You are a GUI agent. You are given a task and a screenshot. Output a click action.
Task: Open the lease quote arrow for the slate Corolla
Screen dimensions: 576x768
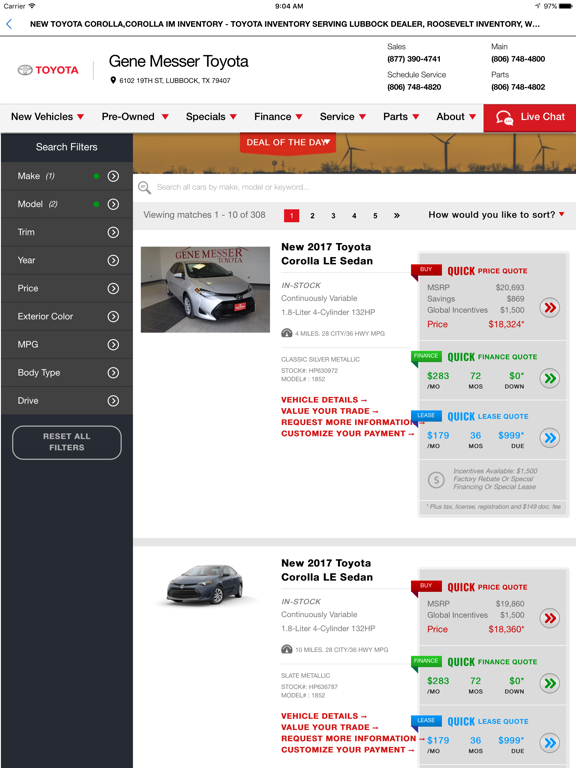click(x=550, y=743)
